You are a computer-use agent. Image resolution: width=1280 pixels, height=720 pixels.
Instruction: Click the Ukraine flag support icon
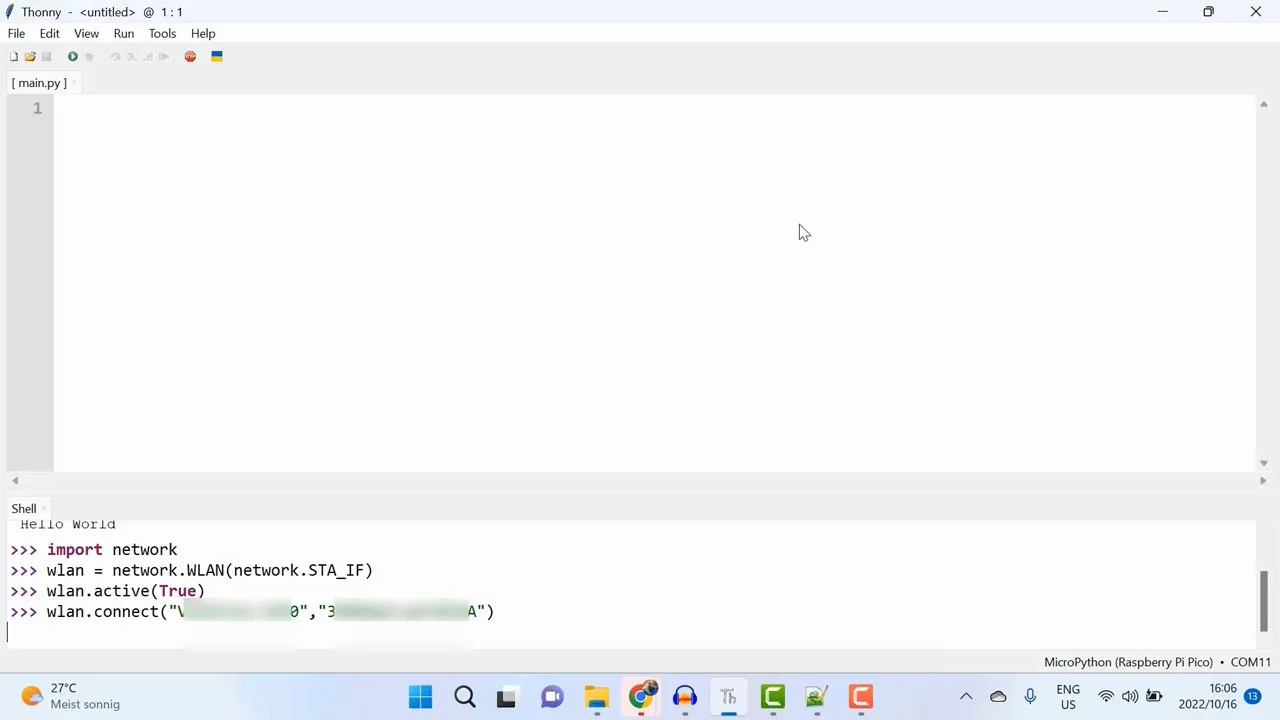[216, 57]
